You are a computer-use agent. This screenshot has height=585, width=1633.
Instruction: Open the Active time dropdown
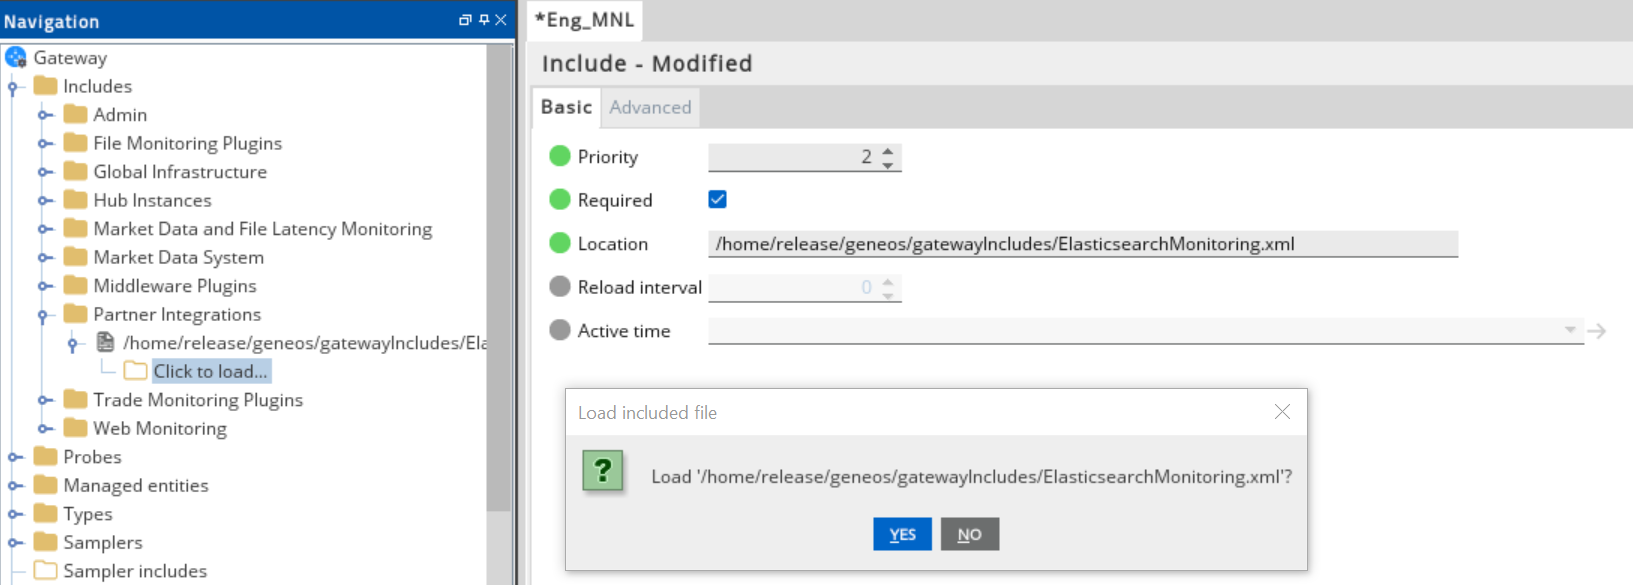pos(1569,330)
